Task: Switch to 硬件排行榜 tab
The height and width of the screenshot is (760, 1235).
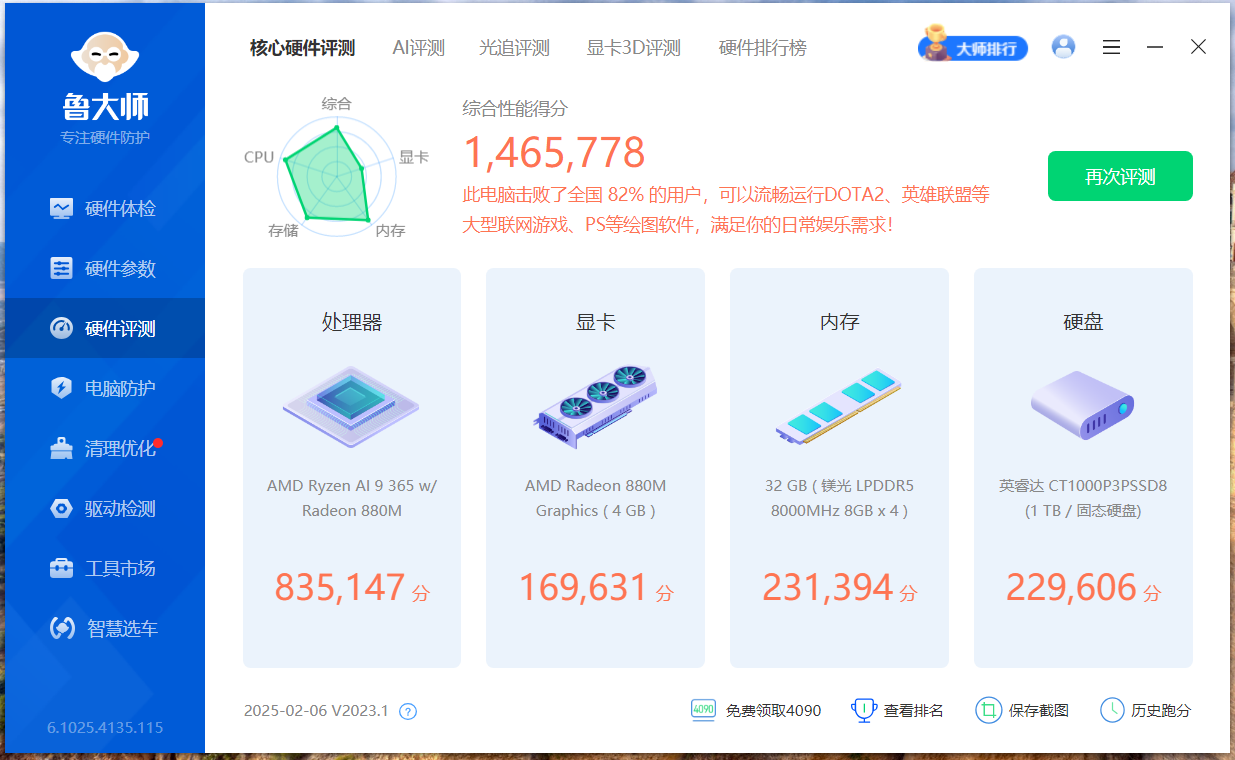Action: coord(762,47)
